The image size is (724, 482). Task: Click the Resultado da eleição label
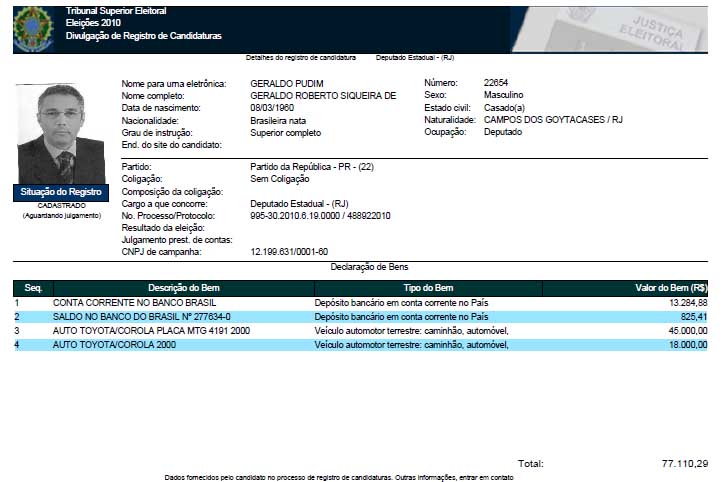(163, 228)
